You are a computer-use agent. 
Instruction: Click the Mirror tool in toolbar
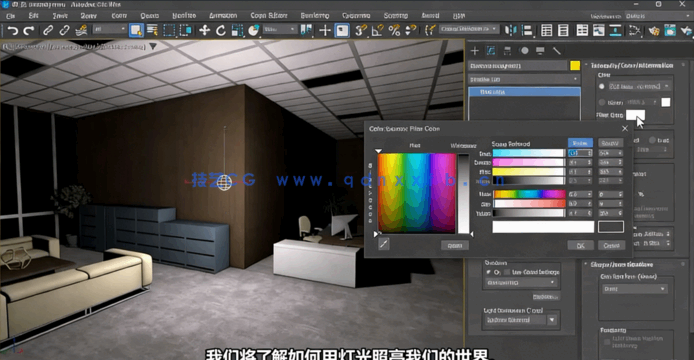click(x=510, y=31)
